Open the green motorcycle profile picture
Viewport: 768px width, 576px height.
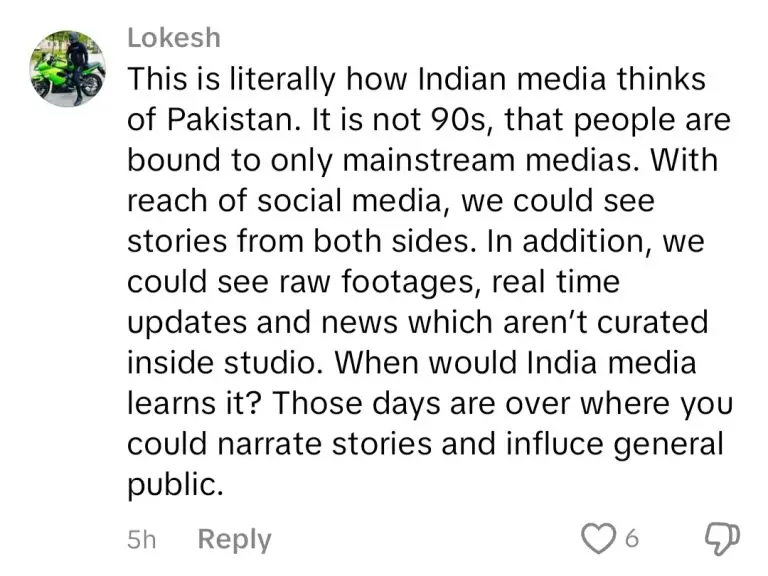pos(67,68)
